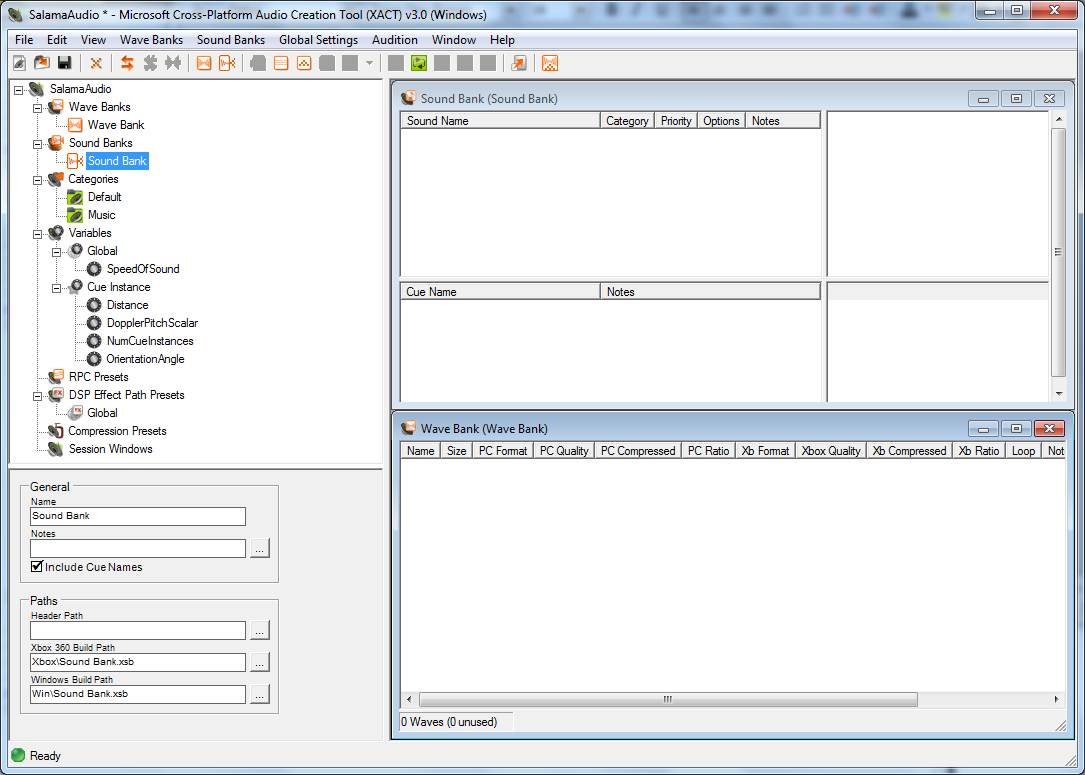Viewport: 1085px width, 775px height.
Task: Click the New Project toolbar icon
Action: [x=19, y=63]
